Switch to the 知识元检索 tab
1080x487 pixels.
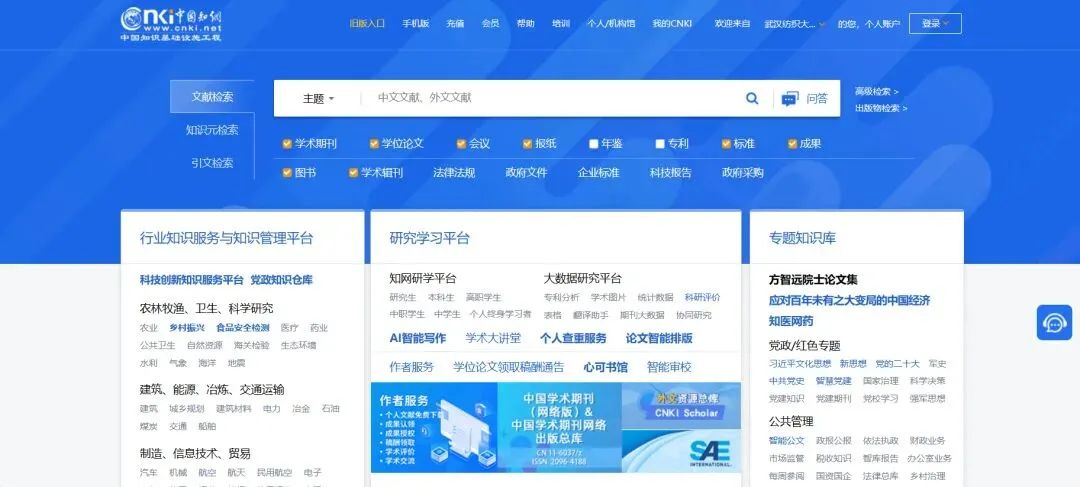coord(212,129)
